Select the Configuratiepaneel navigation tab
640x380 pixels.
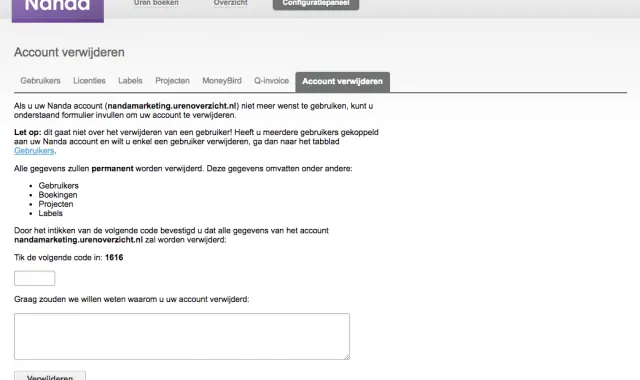(316, 4)
